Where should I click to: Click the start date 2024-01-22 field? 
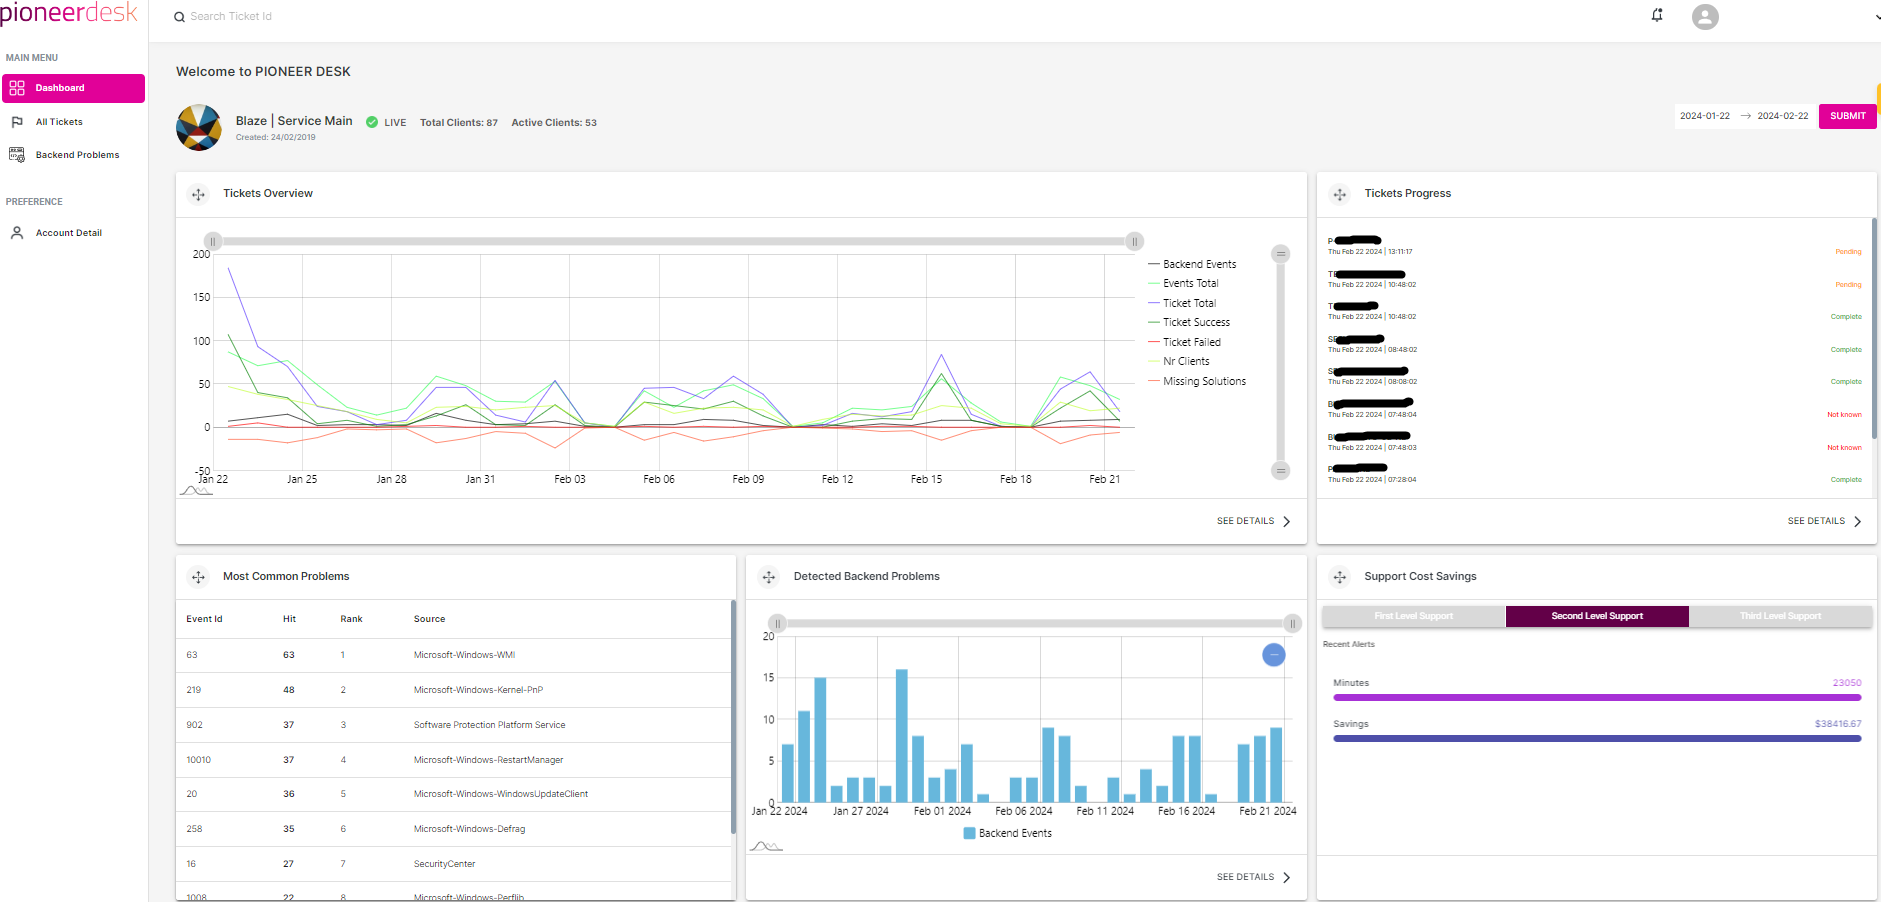coord(1705,116)
